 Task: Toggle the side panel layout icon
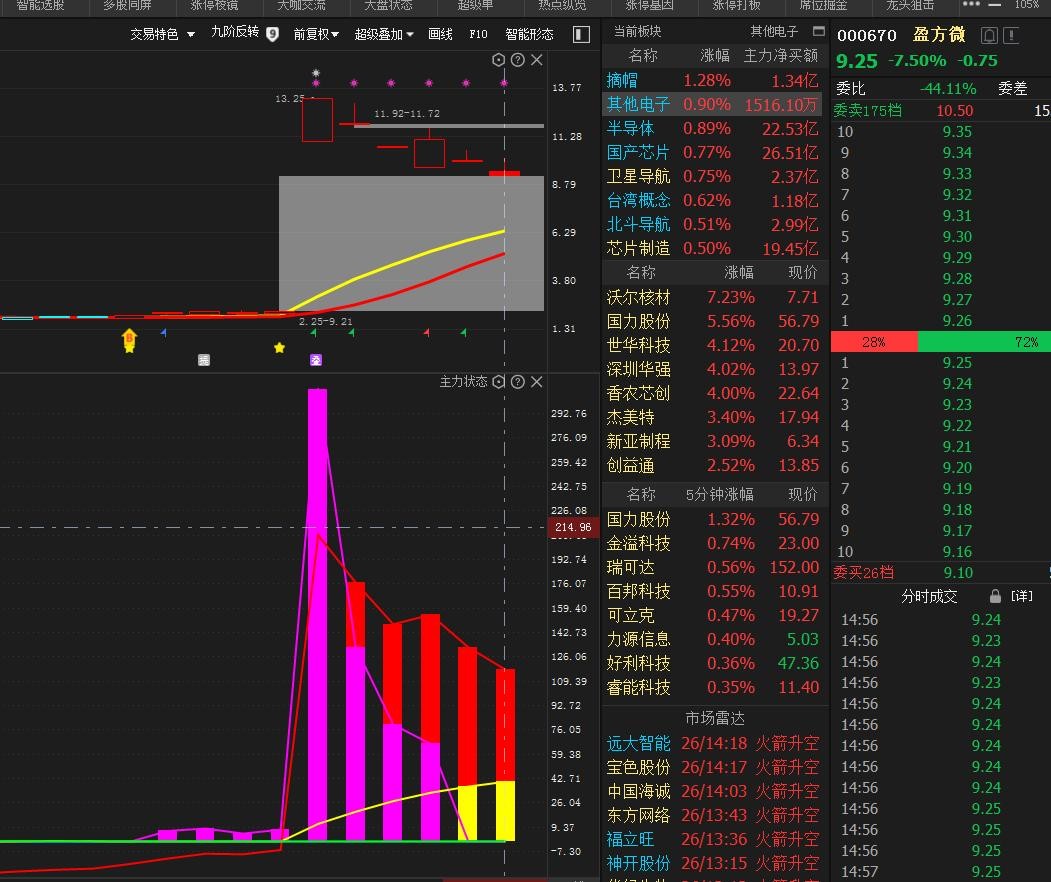click(x=581, y=34)
